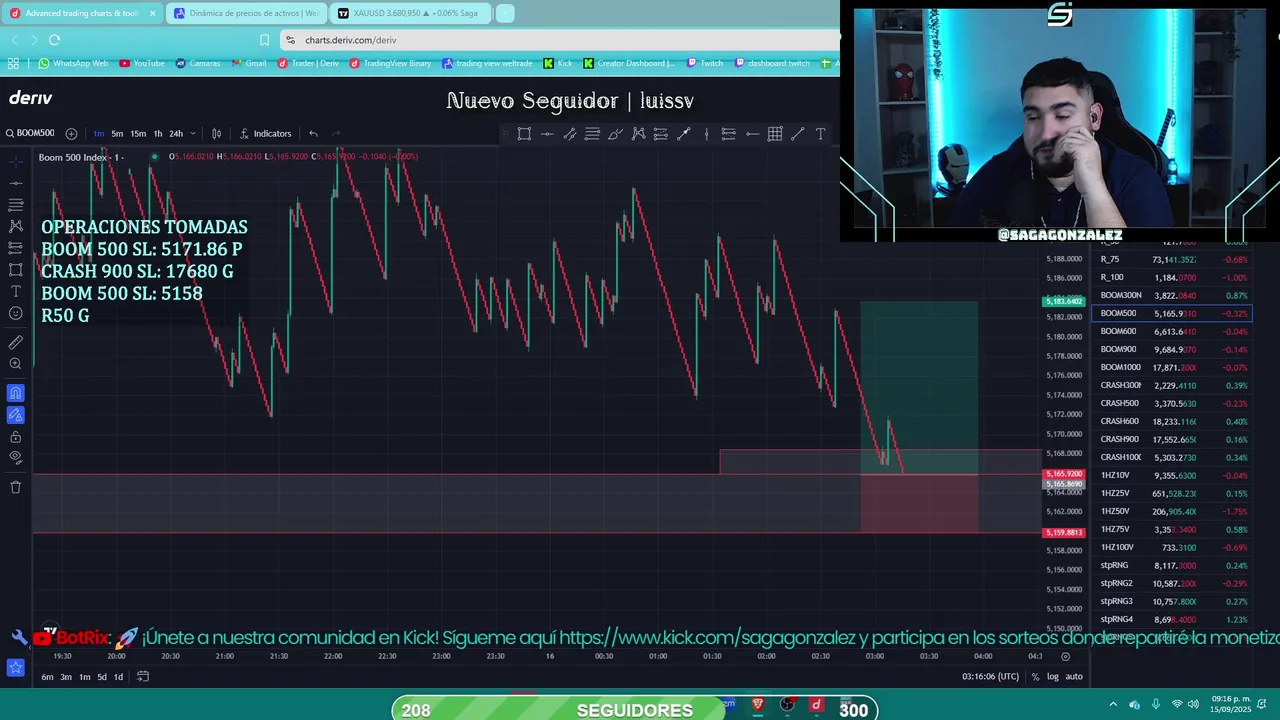Select the rectangle drawing tool in floating toolbar
The width and height of the screenshot is (1280, 720).
point(524,134)
